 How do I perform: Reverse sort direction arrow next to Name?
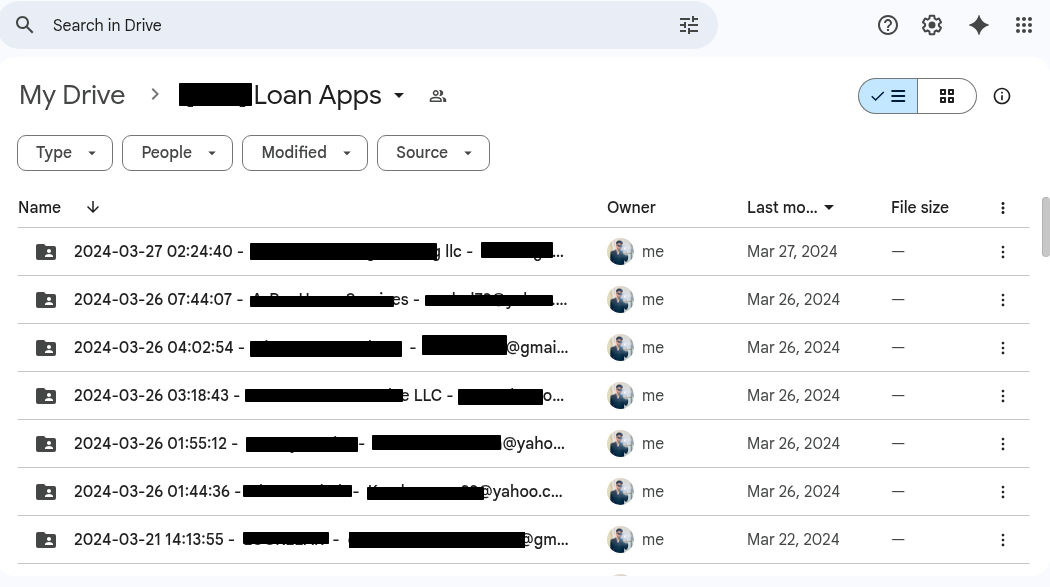tap(93, 207)
